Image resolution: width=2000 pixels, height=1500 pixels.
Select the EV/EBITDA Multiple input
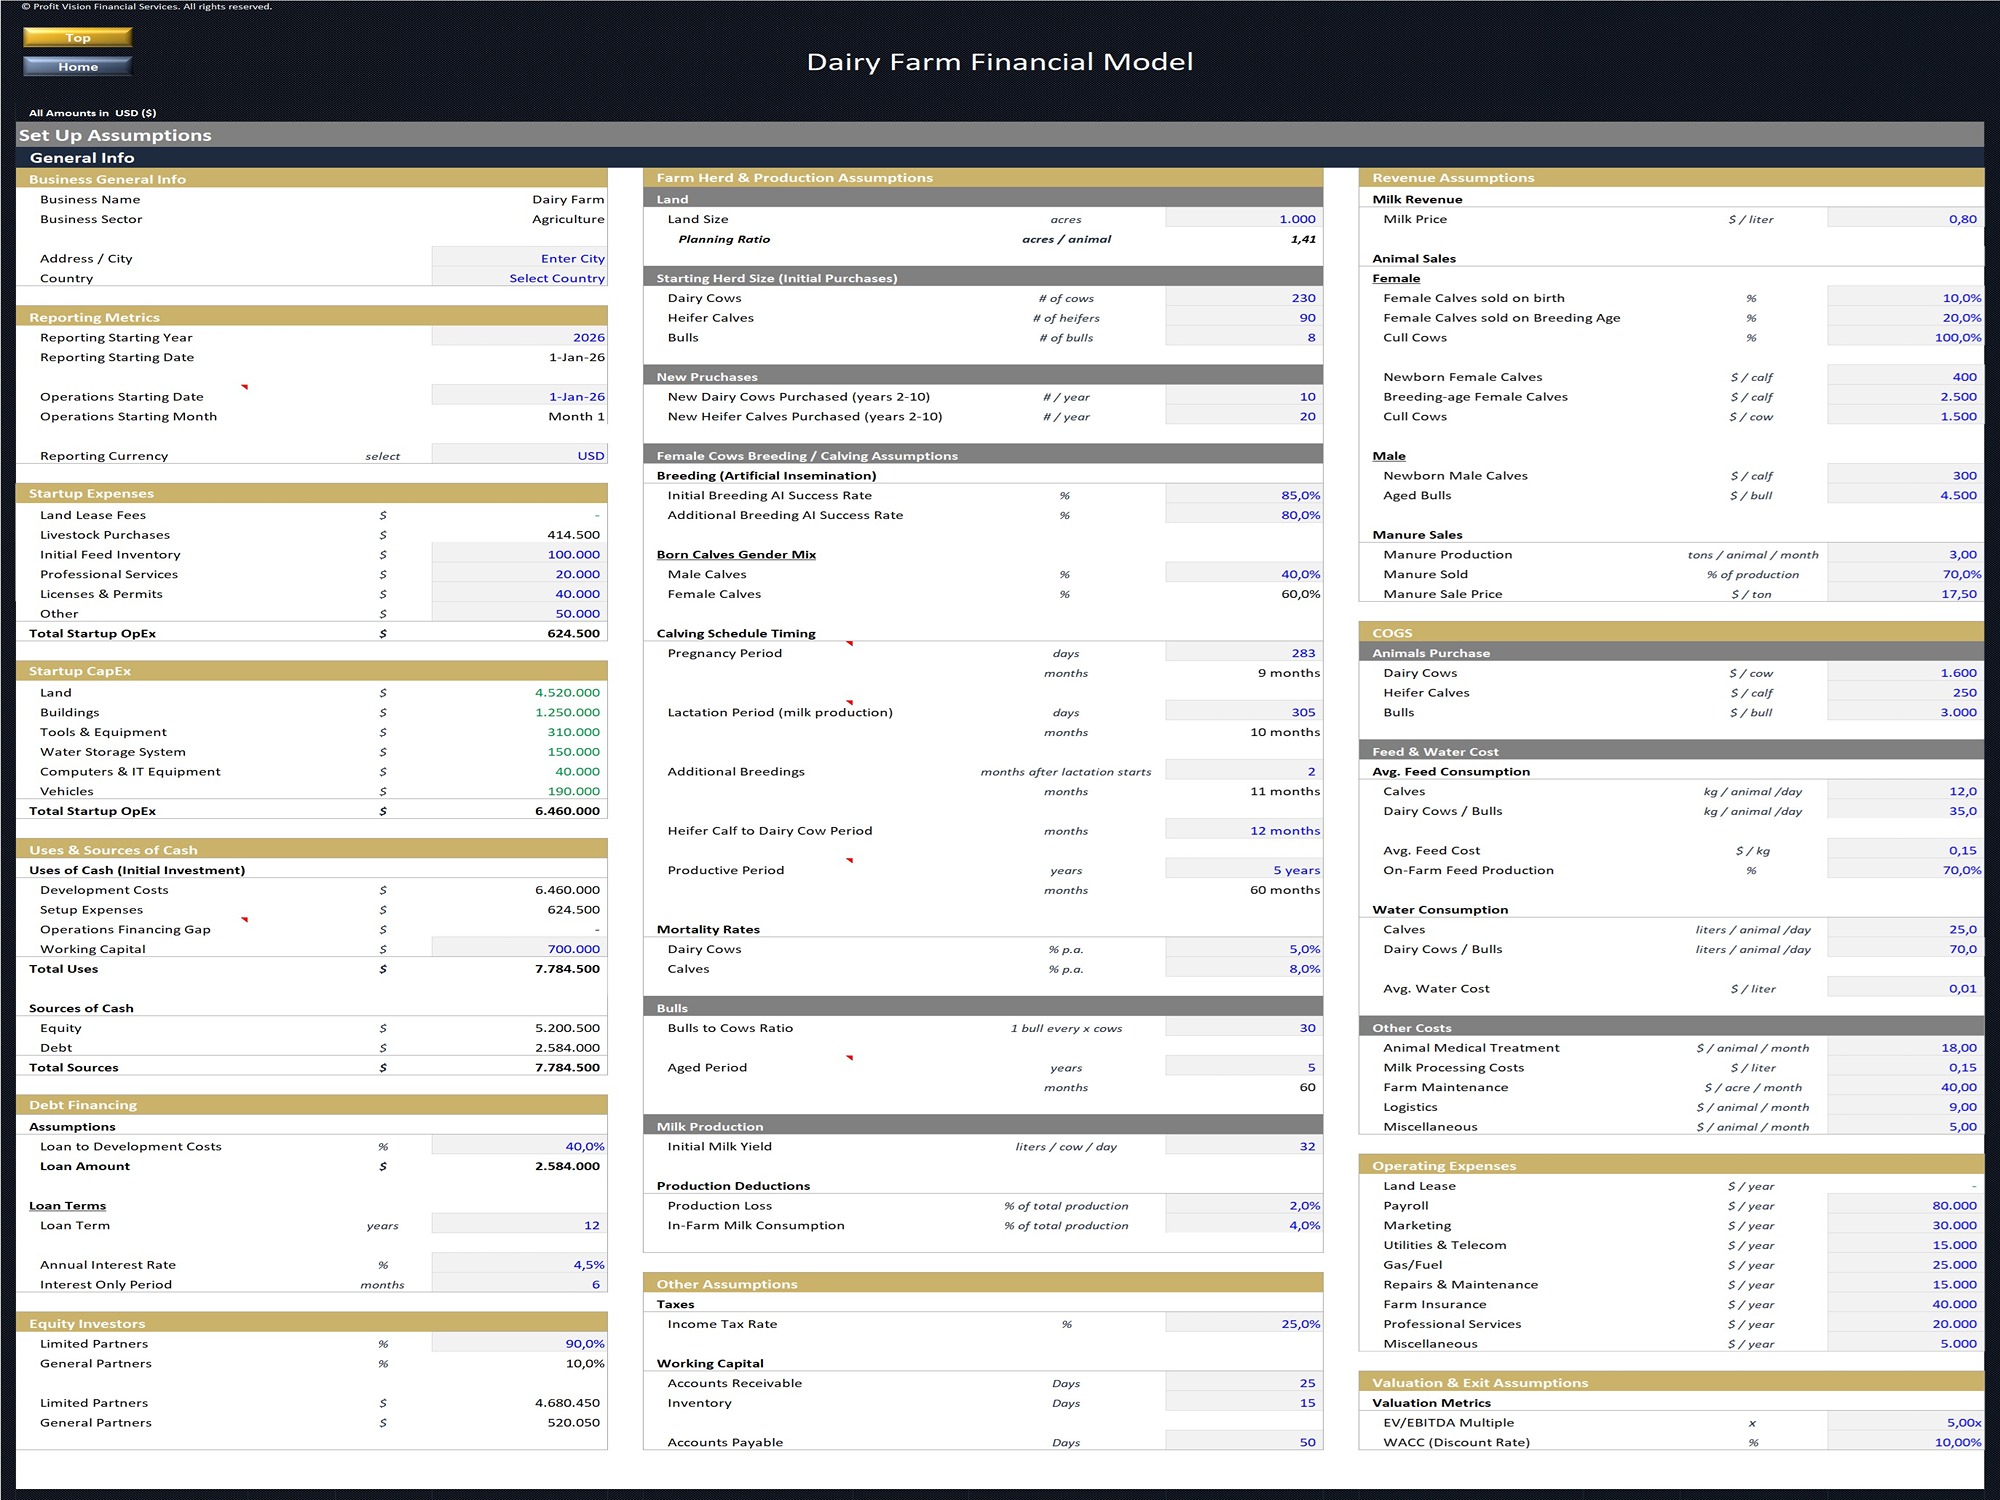point(1903,1423)
